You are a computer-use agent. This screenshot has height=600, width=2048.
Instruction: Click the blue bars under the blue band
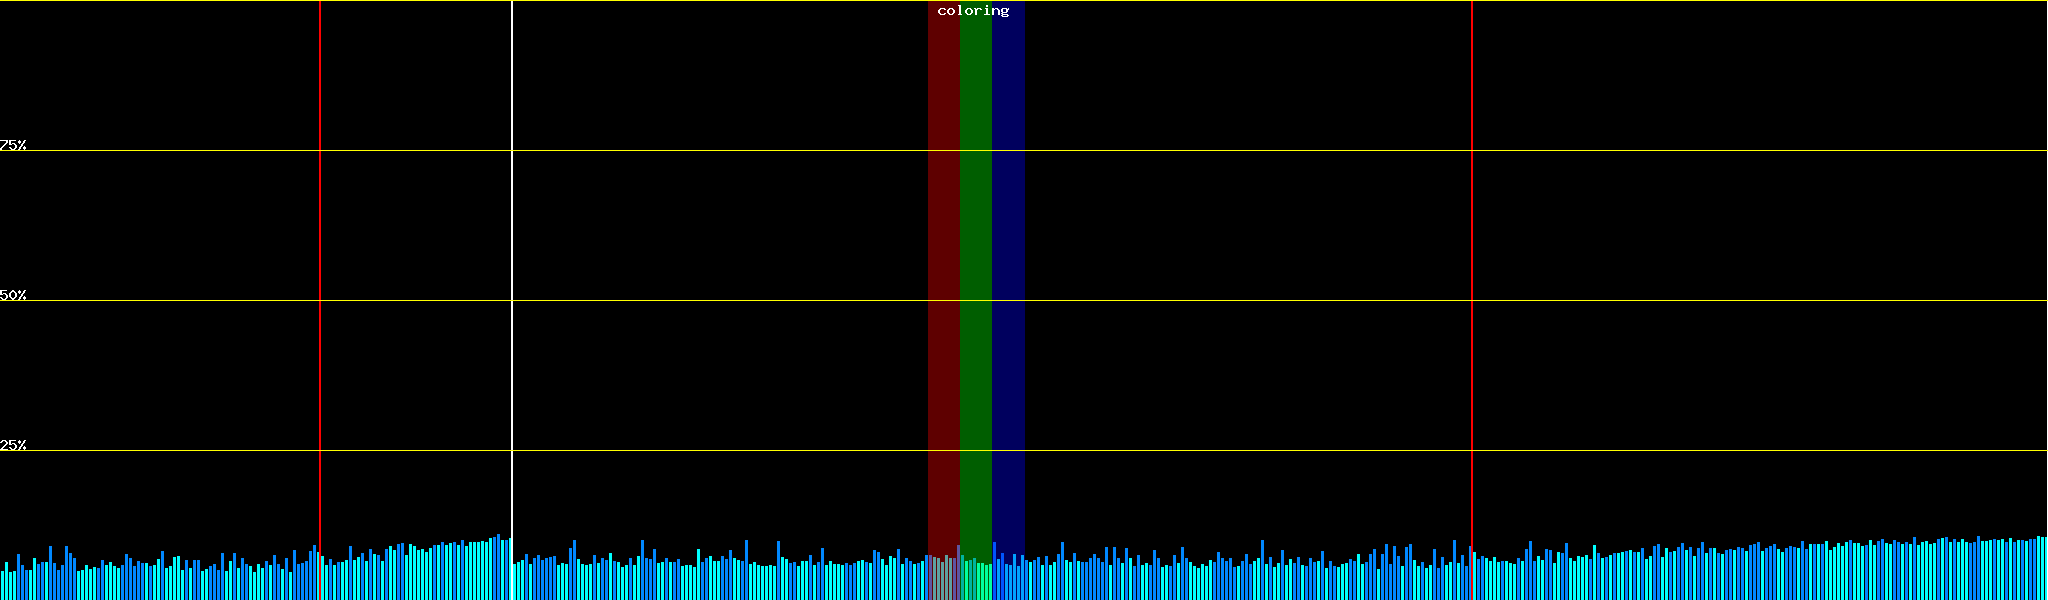click(1008, 580)
